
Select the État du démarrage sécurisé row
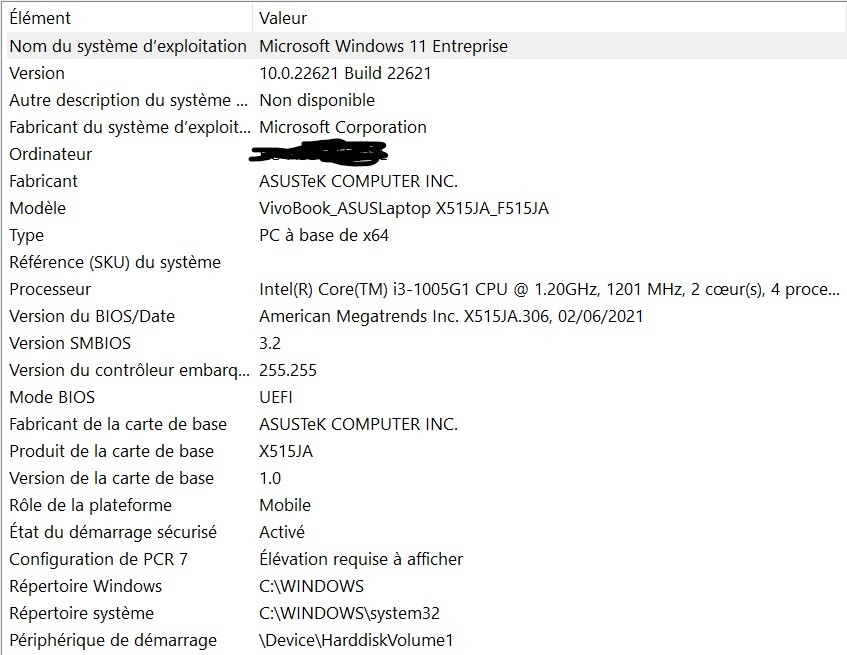point(425,532)
